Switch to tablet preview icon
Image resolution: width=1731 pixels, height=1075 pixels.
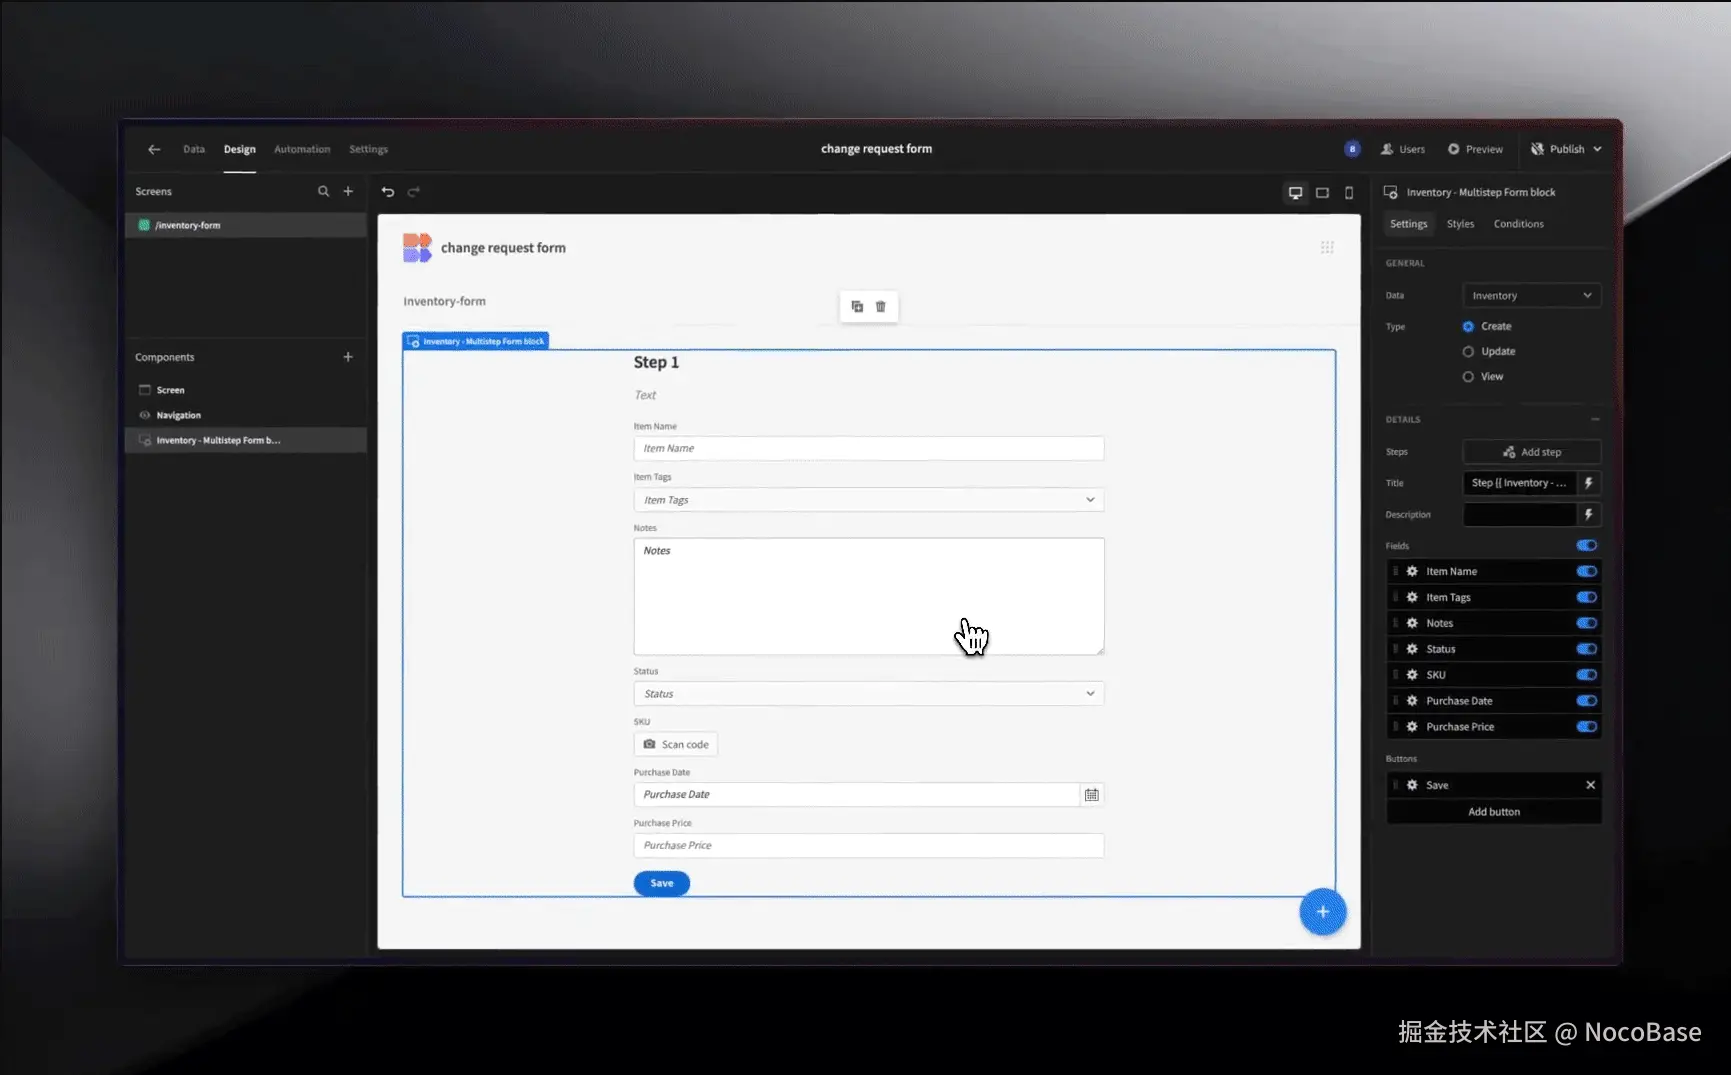(x=1323, y=192)
